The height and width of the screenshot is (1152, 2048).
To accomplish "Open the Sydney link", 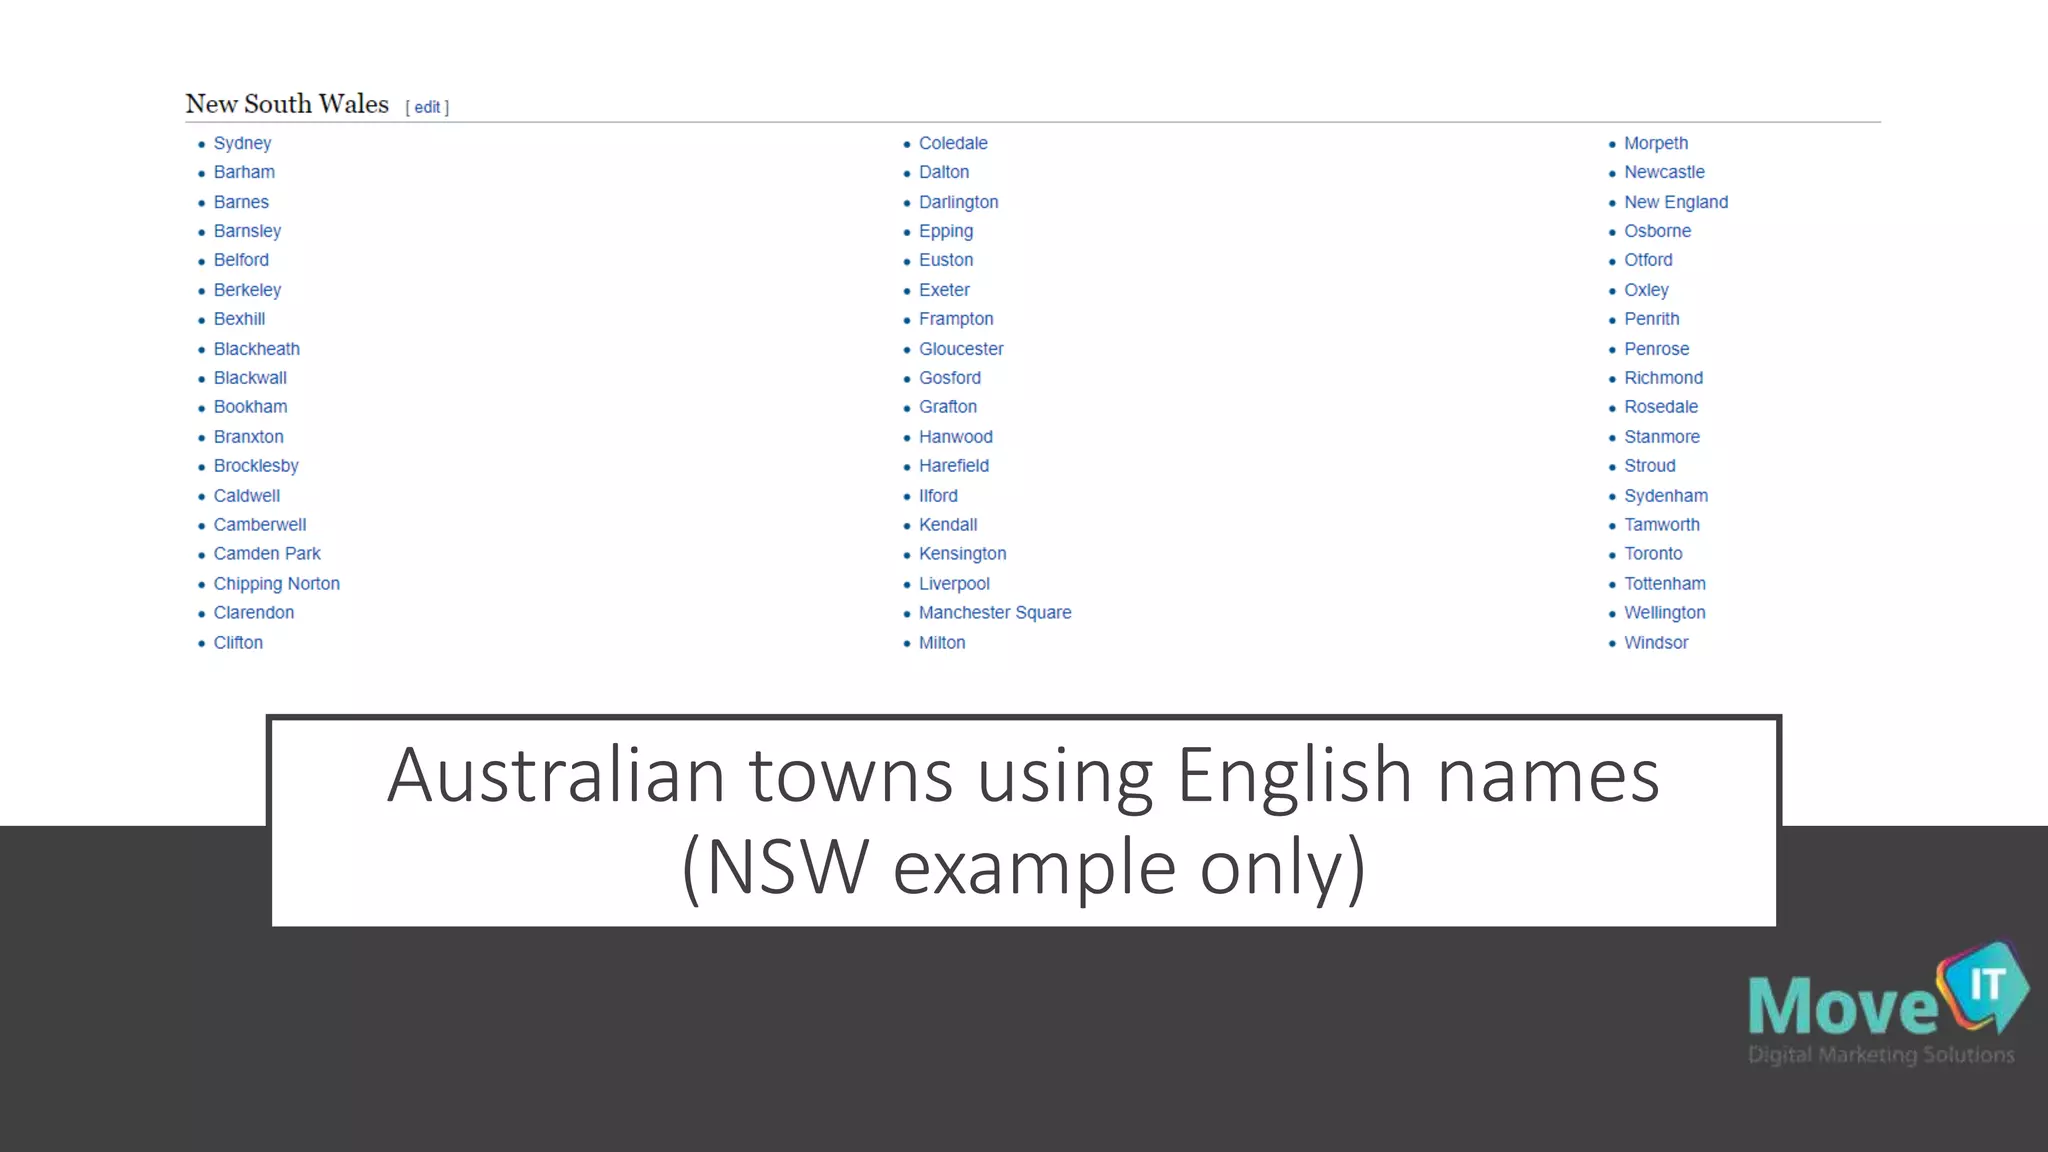I will point(242,143).
